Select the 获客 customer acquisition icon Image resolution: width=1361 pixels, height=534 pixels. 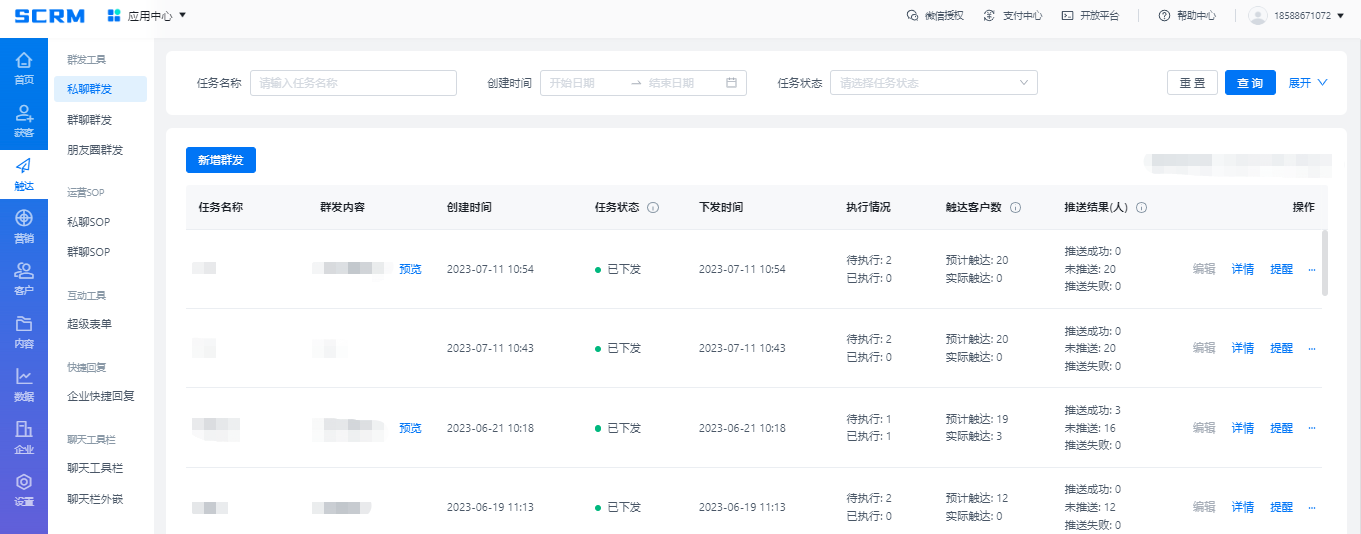tap(23, 121)
